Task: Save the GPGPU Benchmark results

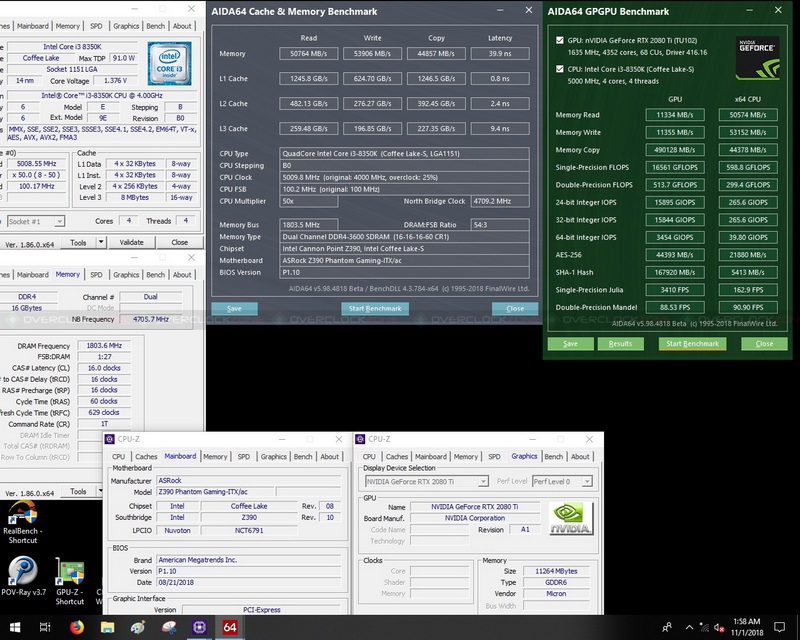Action: (x=570, y=343)
